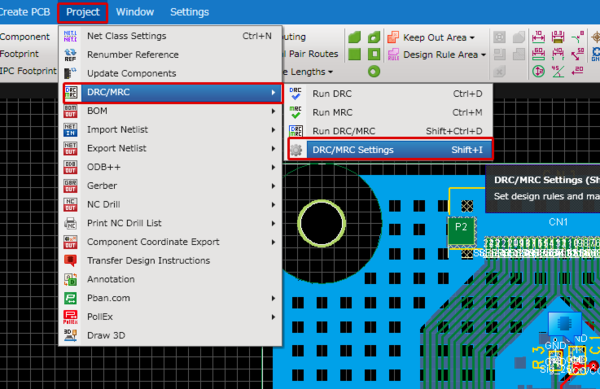The height and width of the screenshot is (389, 600).
Task: Expand the ODB++ submenu arrow
Action: tap(273, 167)
